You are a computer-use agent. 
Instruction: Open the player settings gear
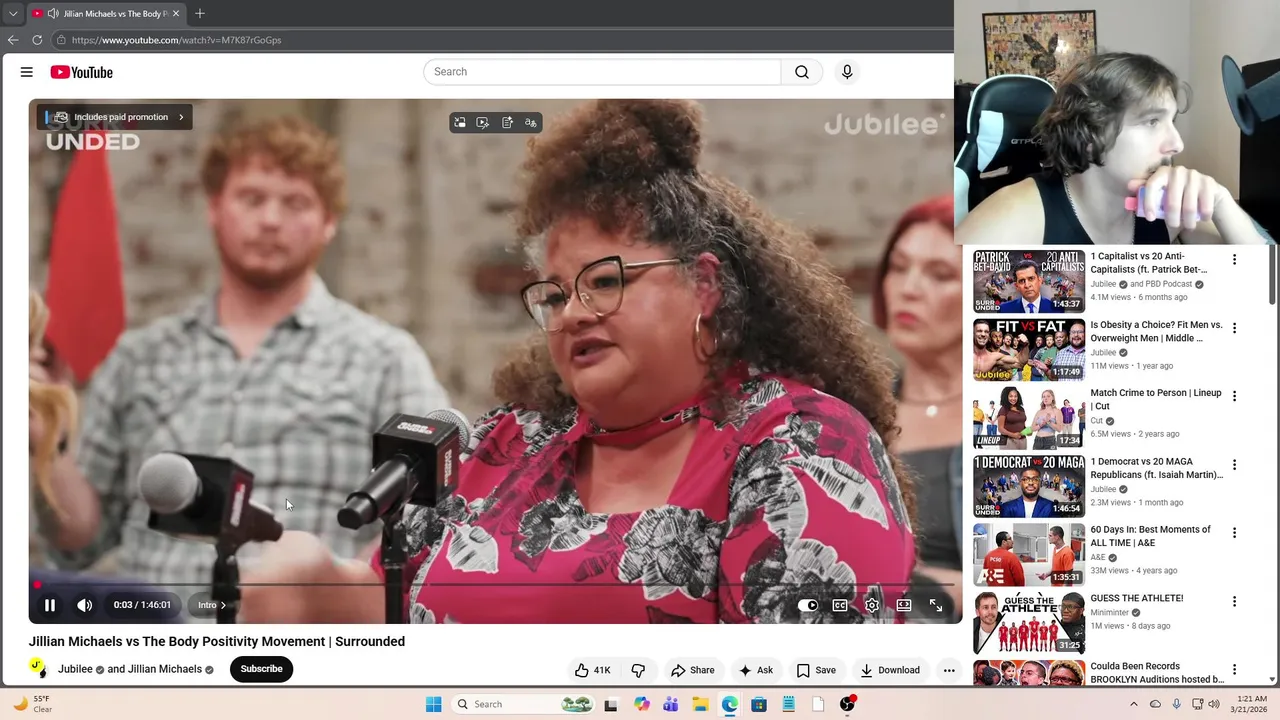(872, 605)
